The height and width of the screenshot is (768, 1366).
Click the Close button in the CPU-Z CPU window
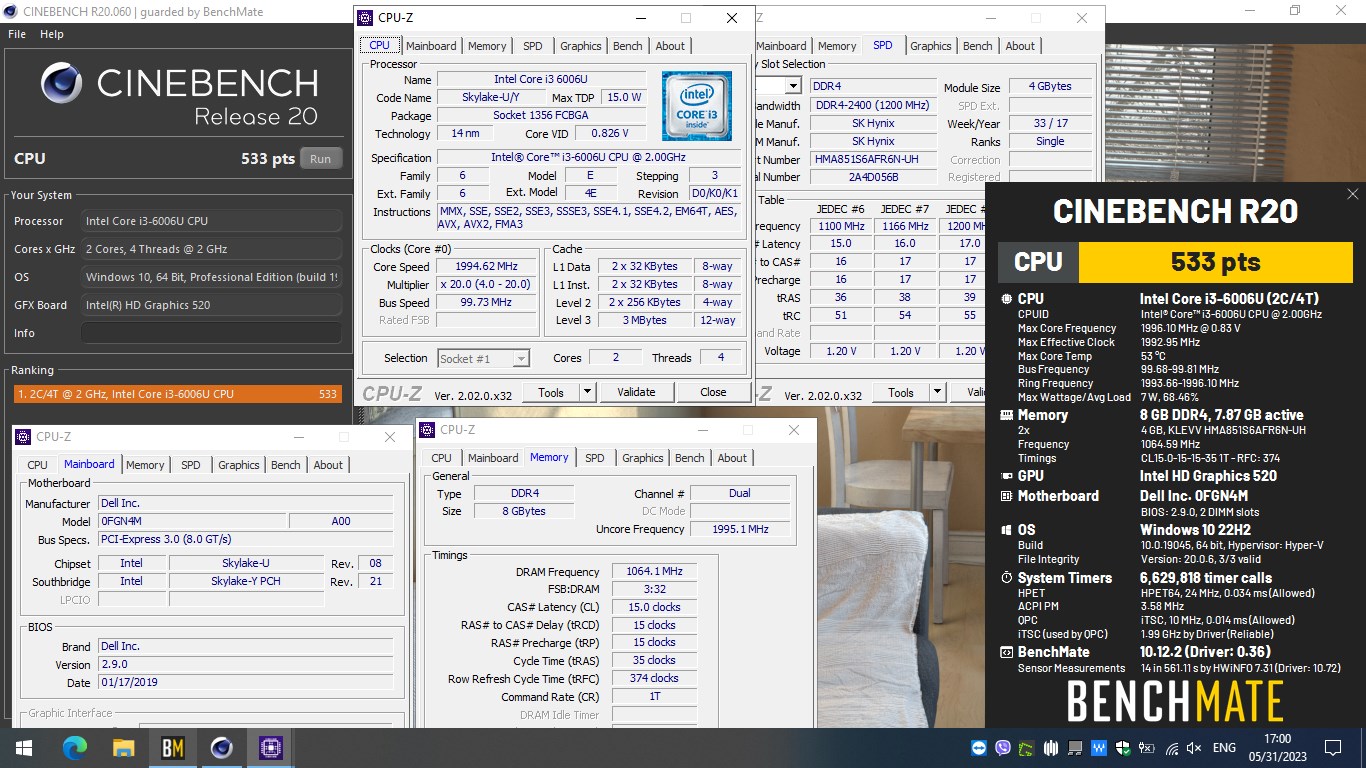(713, 392)
